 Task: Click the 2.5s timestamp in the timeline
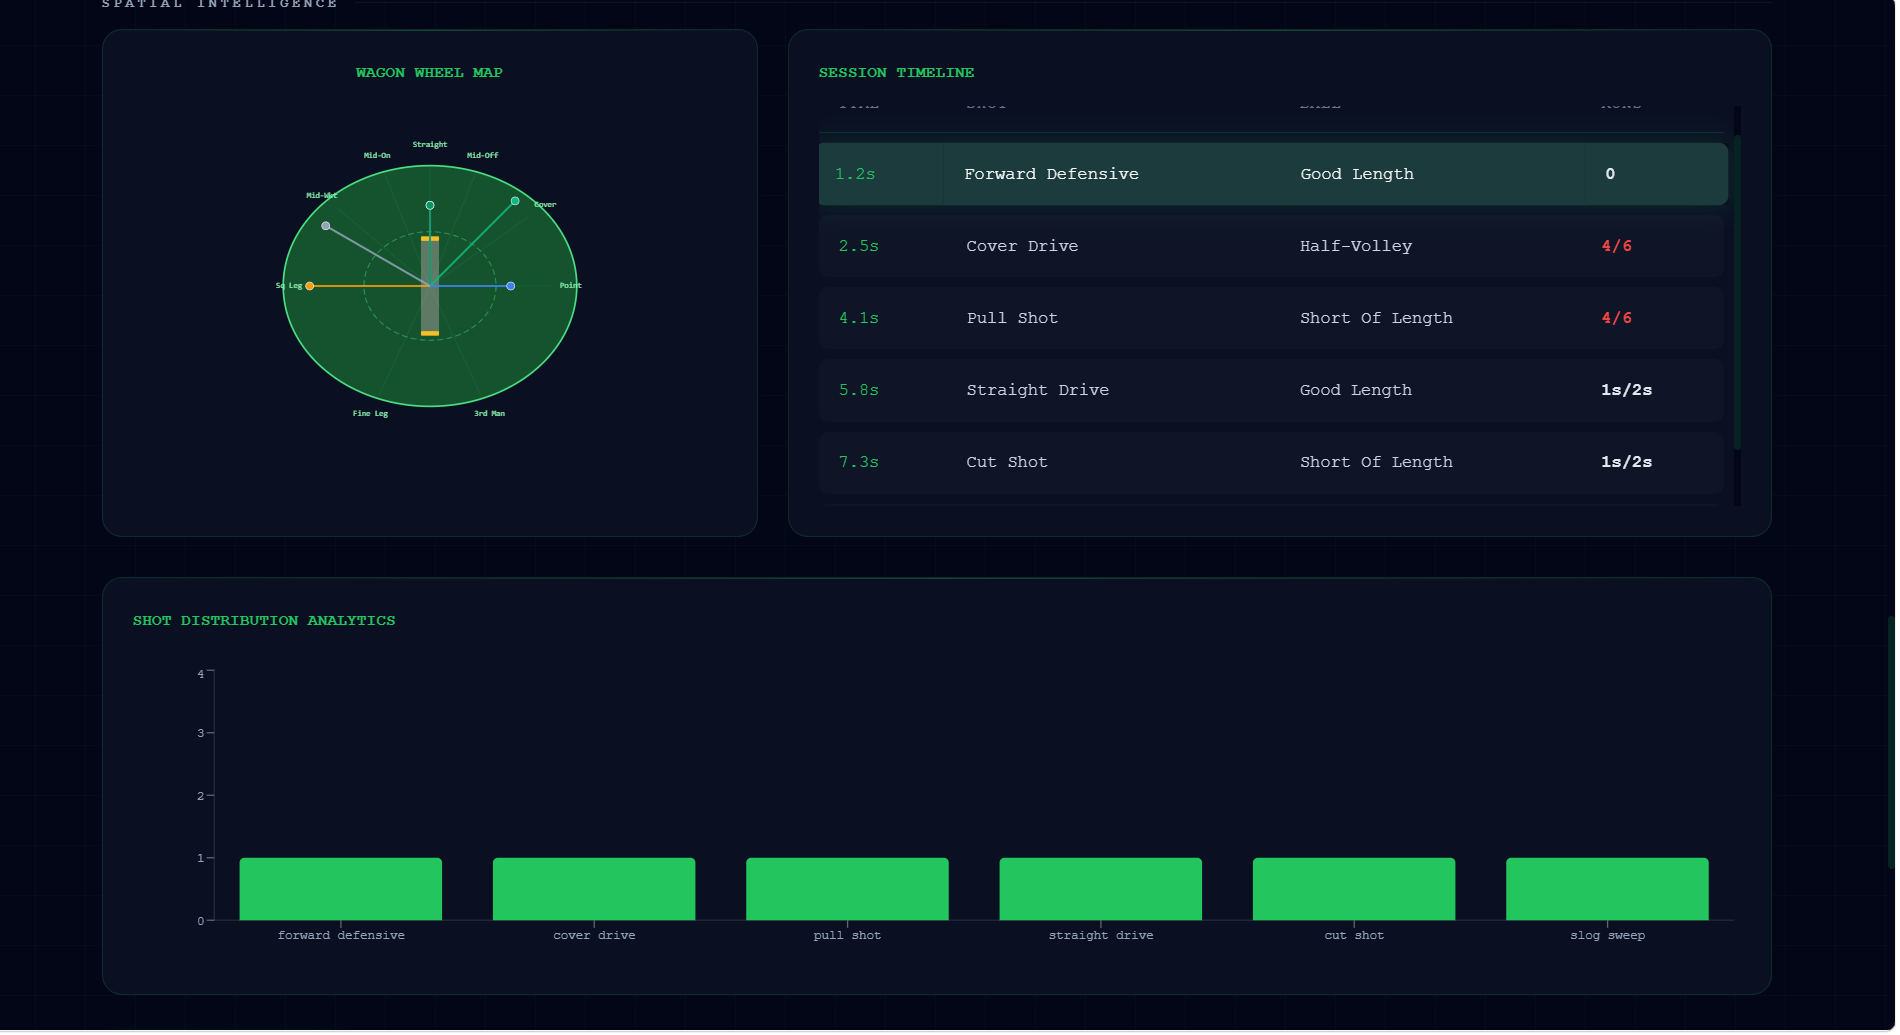point(859,246)
